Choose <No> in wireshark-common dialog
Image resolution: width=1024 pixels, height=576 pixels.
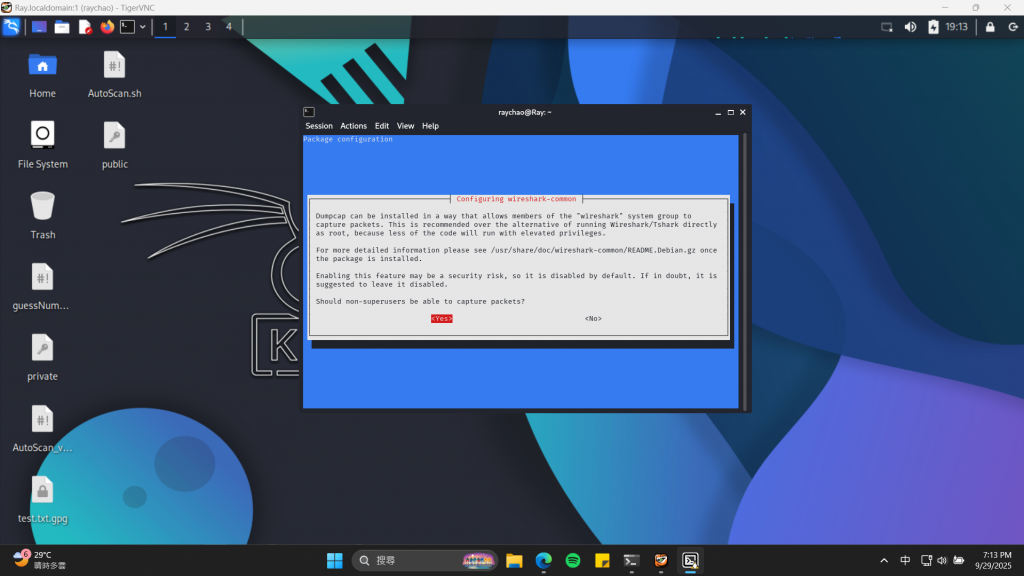593,319
